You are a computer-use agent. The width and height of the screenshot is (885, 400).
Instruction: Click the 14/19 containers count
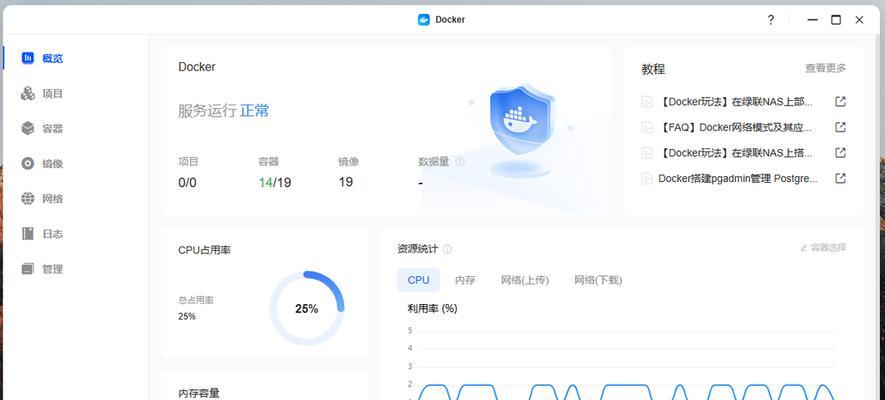pyautogui.click(x=275, y=183)
